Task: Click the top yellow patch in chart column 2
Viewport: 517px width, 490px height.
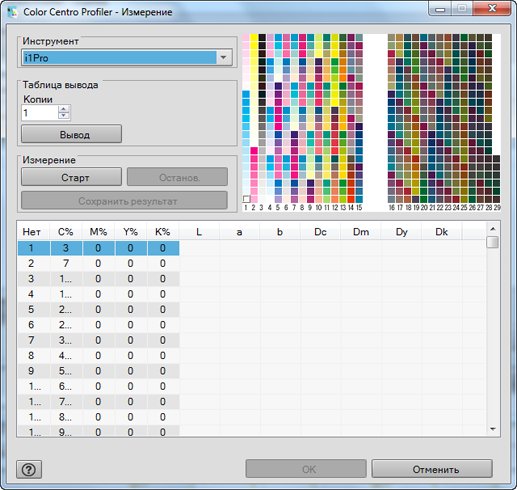Action: pyautogui.click(x=254, y=37)
